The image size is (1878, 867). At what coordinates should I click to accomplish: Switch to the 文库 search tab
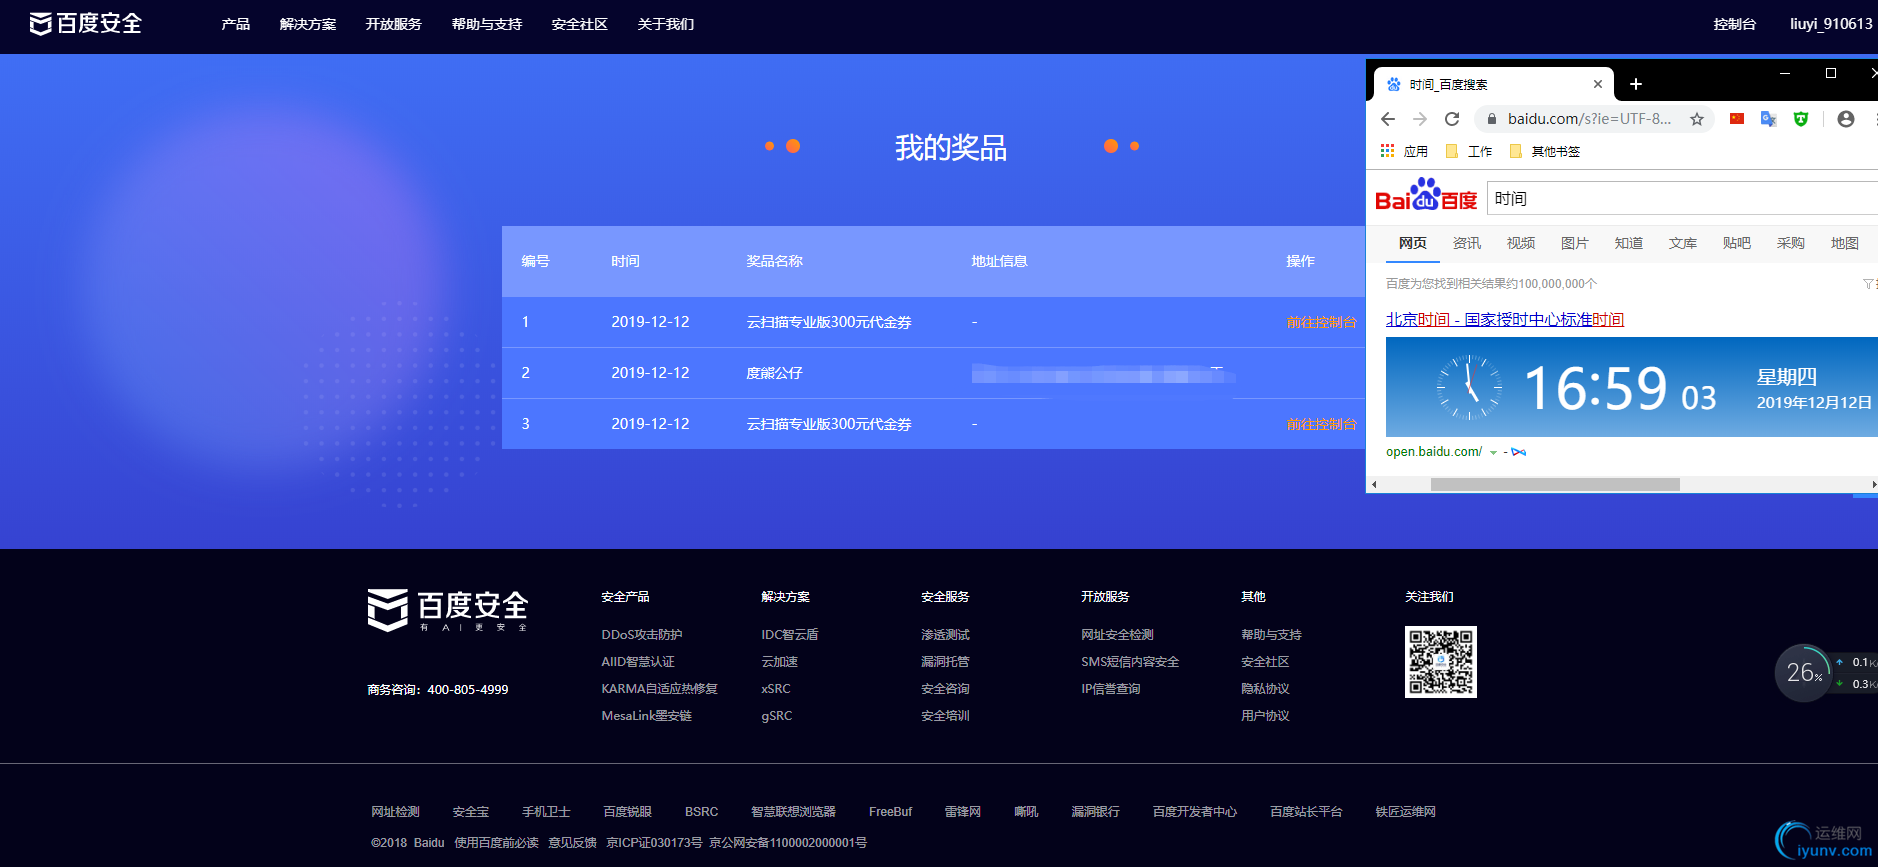point(1683,243)
